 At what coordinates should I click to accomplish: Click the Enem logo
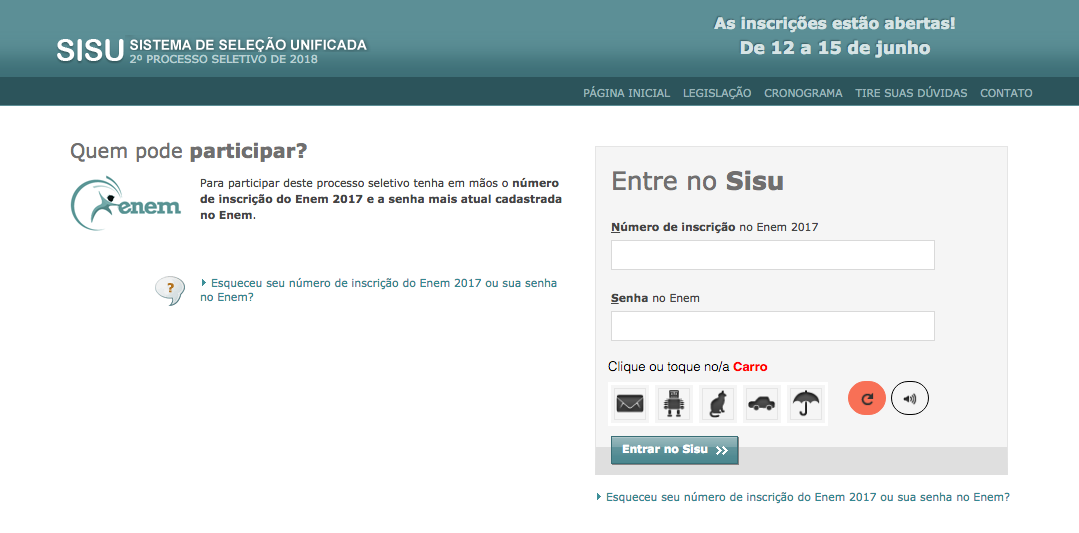click(126, 204)
